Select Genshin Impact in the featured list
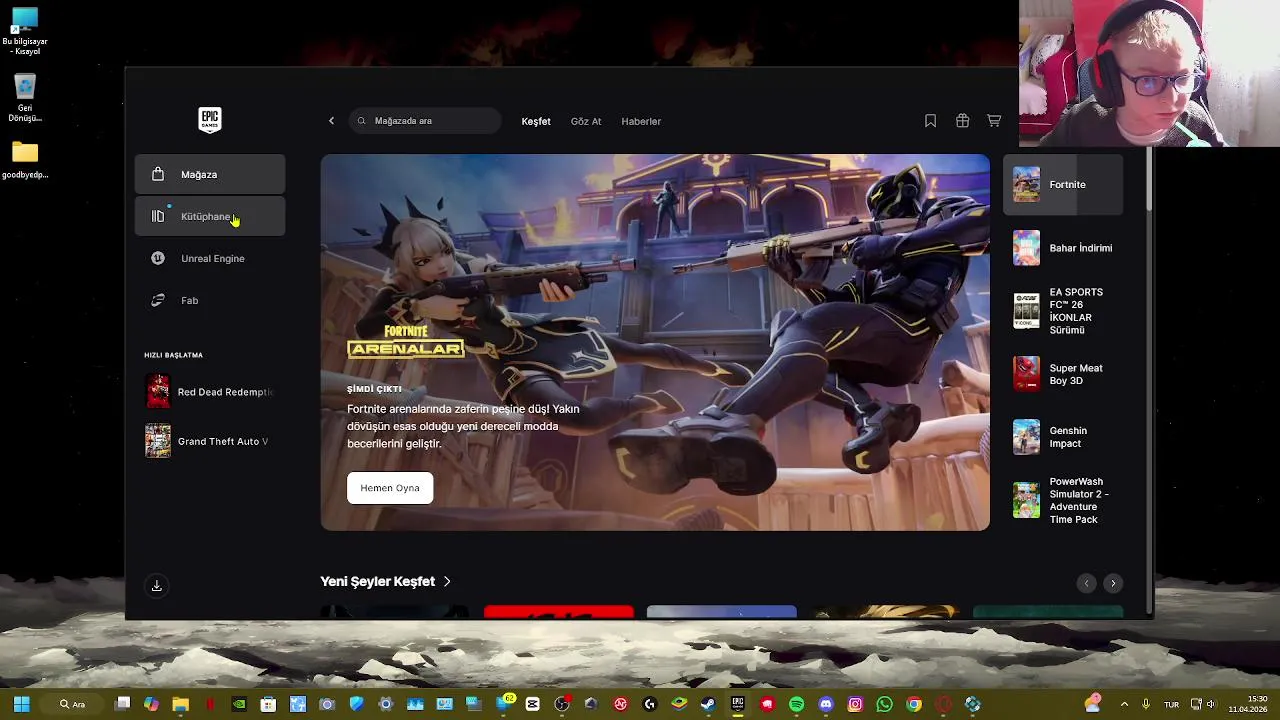 coord(1063,437)
